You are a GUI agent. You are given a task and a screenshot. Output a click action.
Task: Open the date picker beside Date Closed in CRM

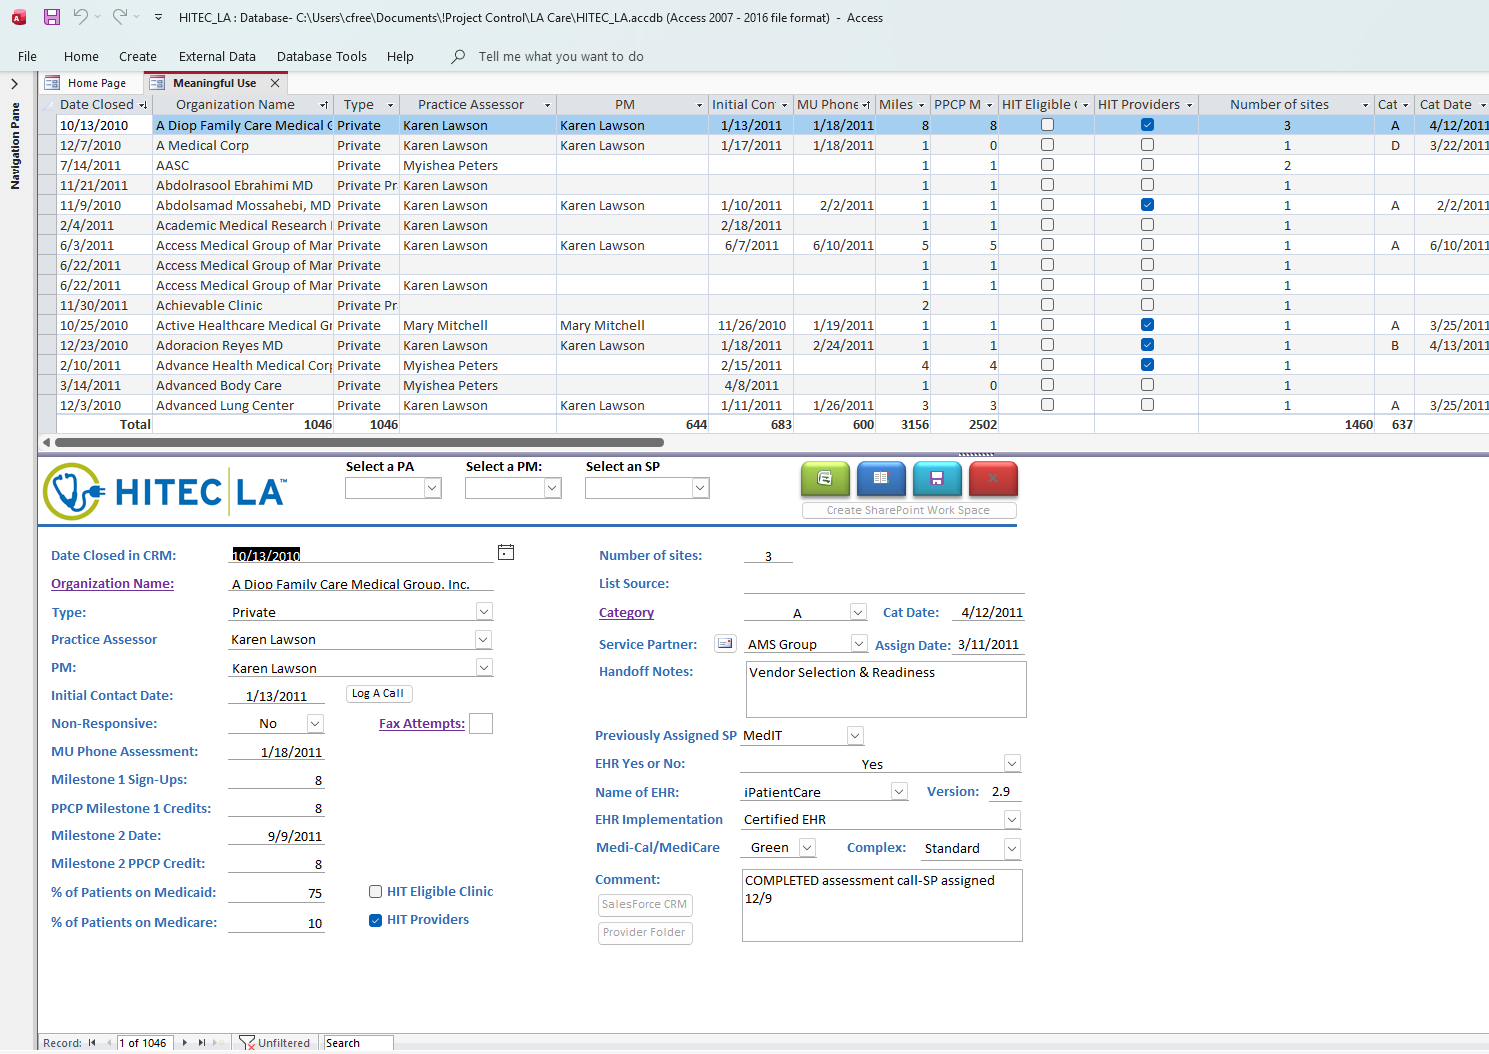click(x=506, y=552)
